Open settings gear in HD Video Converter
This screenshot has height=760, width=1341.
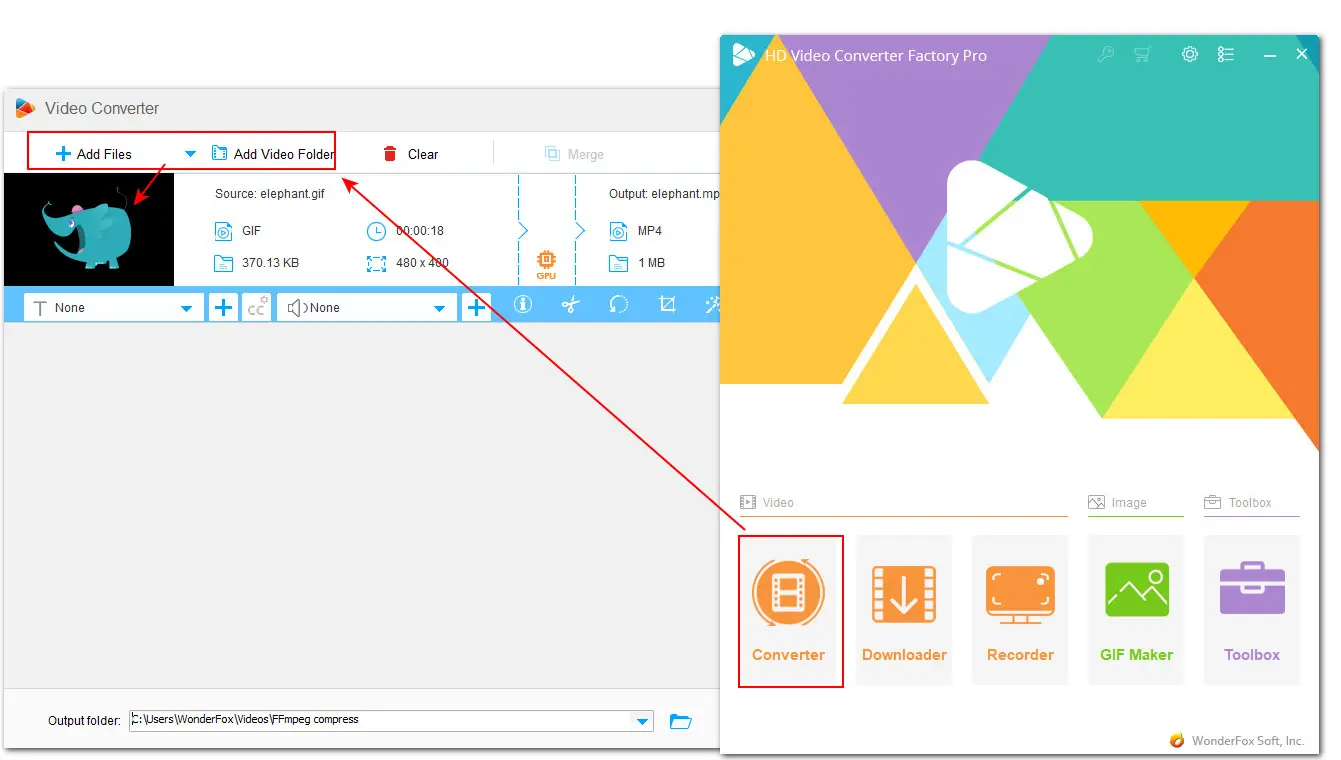[x=1190, y=55]
